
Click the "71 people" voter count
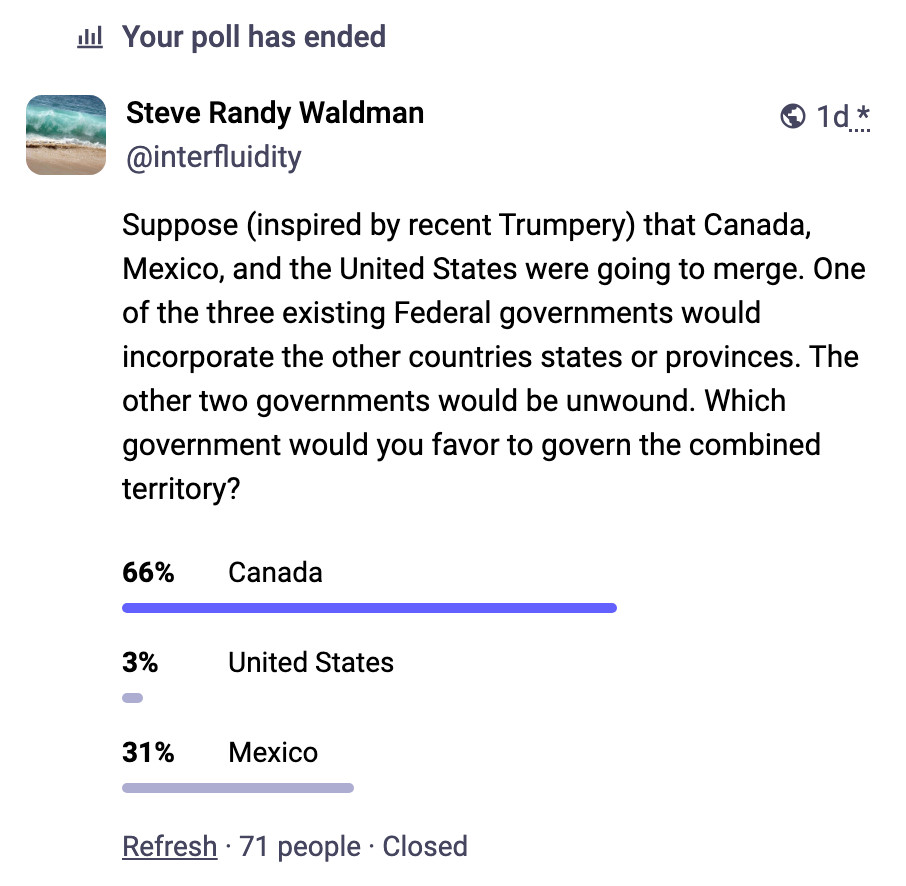click(x=299, y=846)
